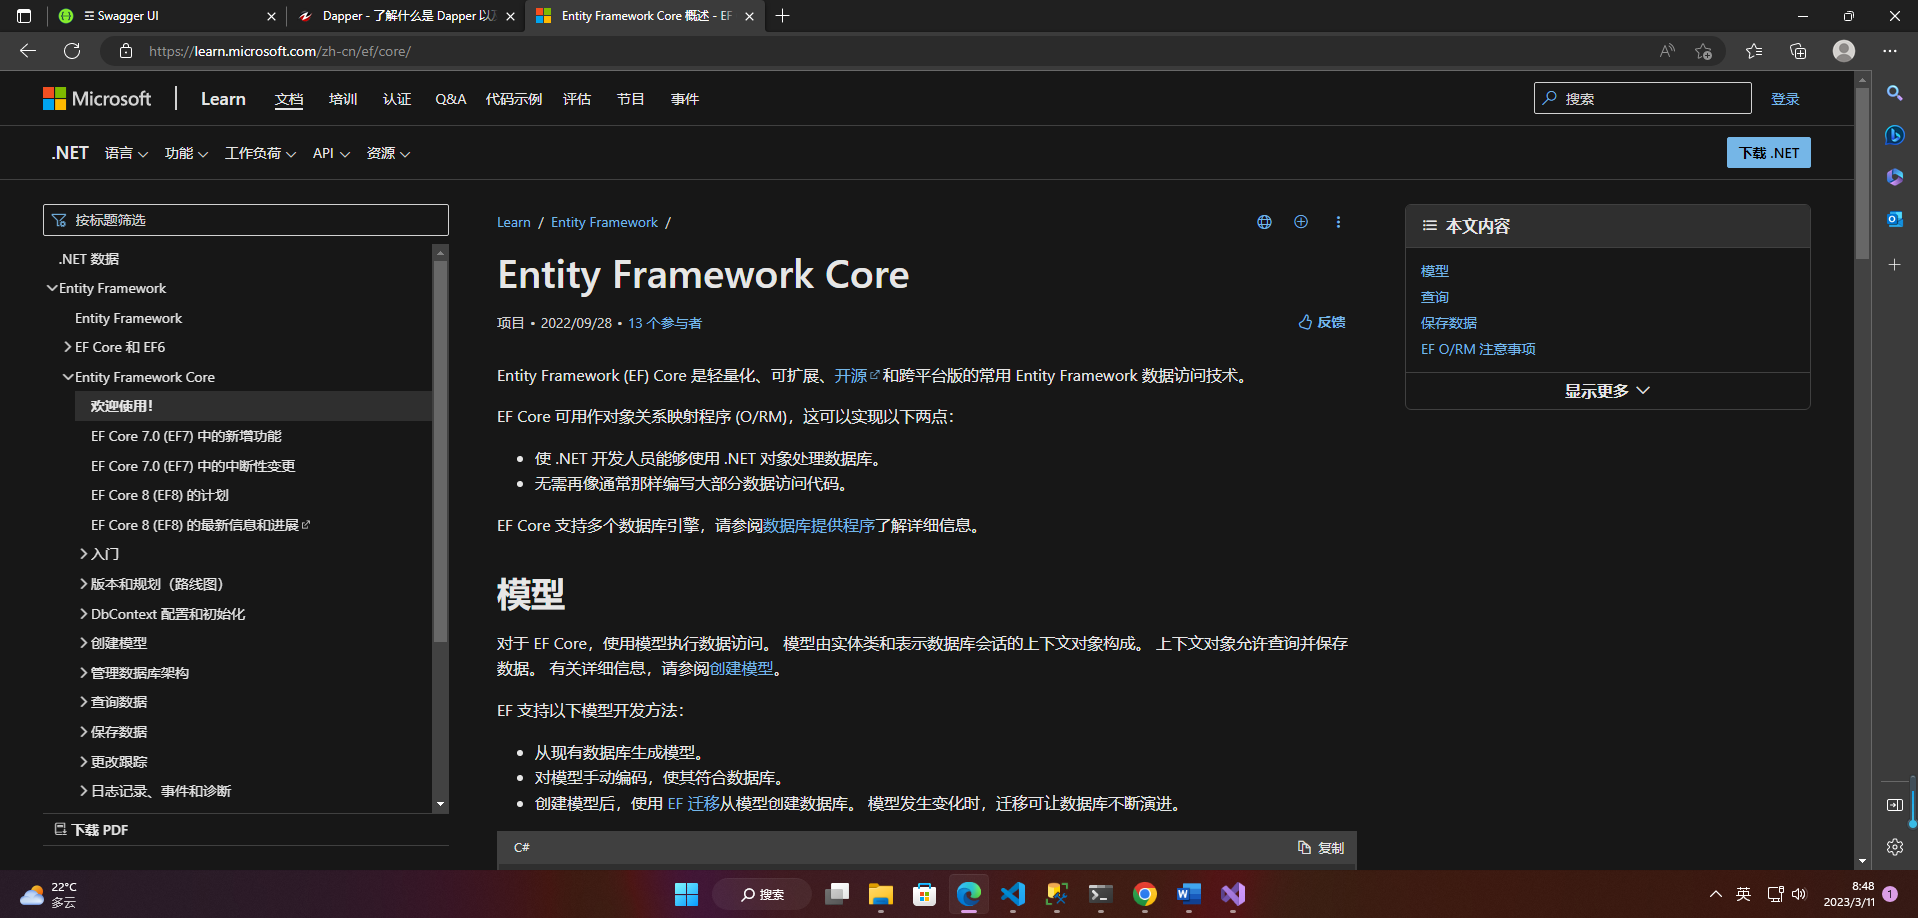Open the 13 个参与者 contributors link
This screenshot has width=1918, height=918.
[x=665, y=323]
